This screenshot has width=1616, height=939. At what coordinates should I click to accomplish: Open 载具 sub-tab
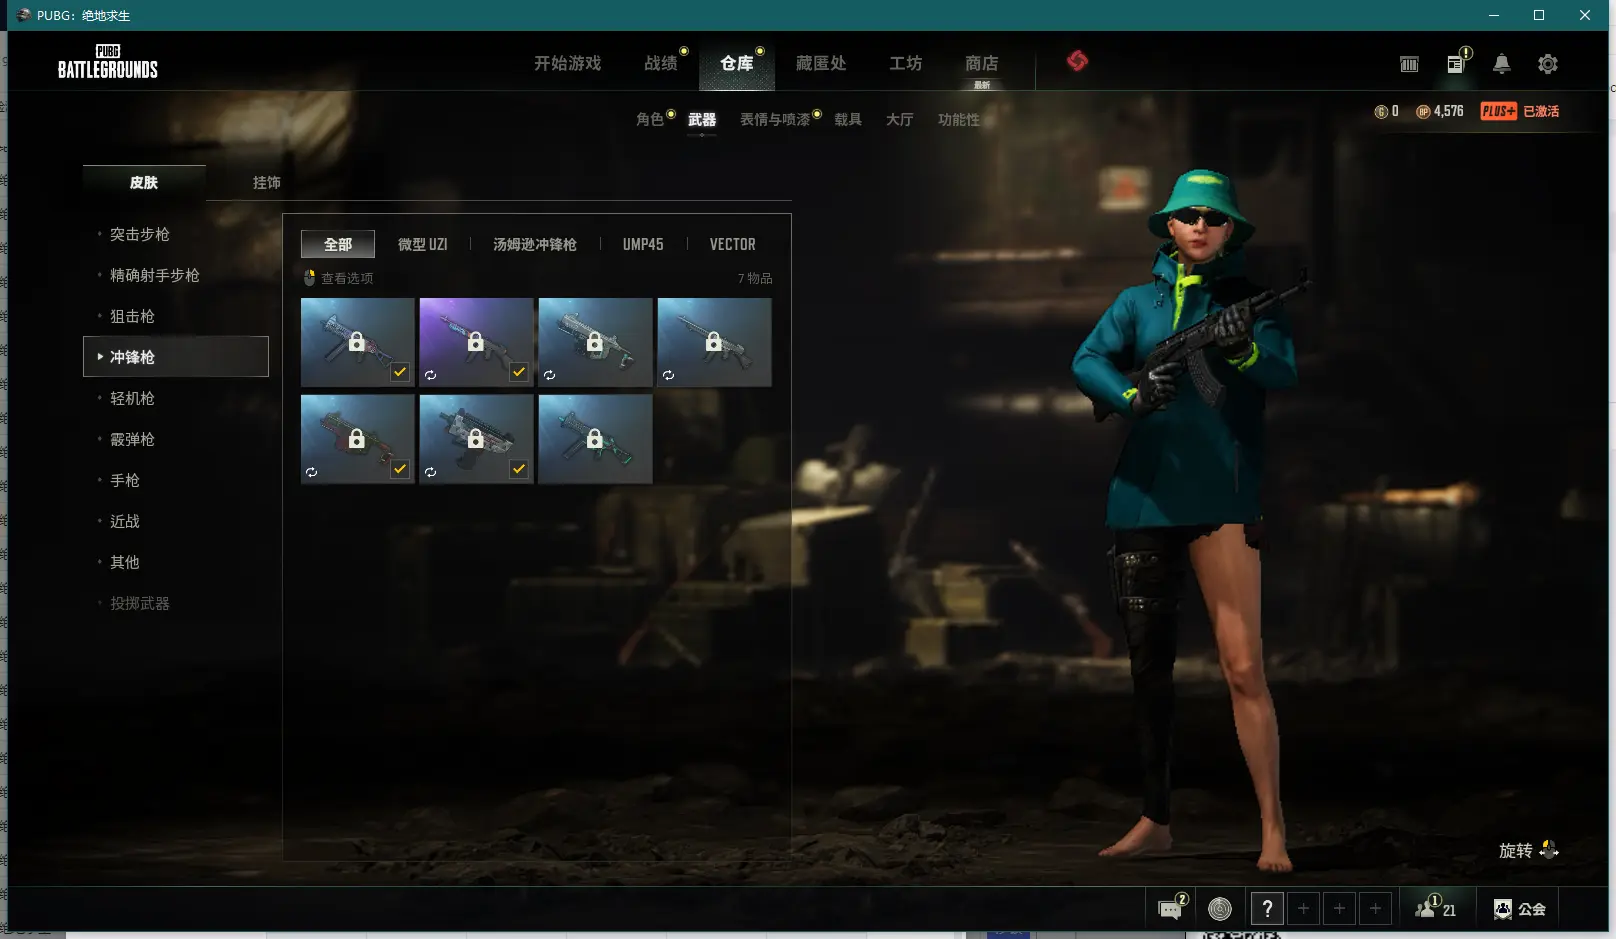848,119
